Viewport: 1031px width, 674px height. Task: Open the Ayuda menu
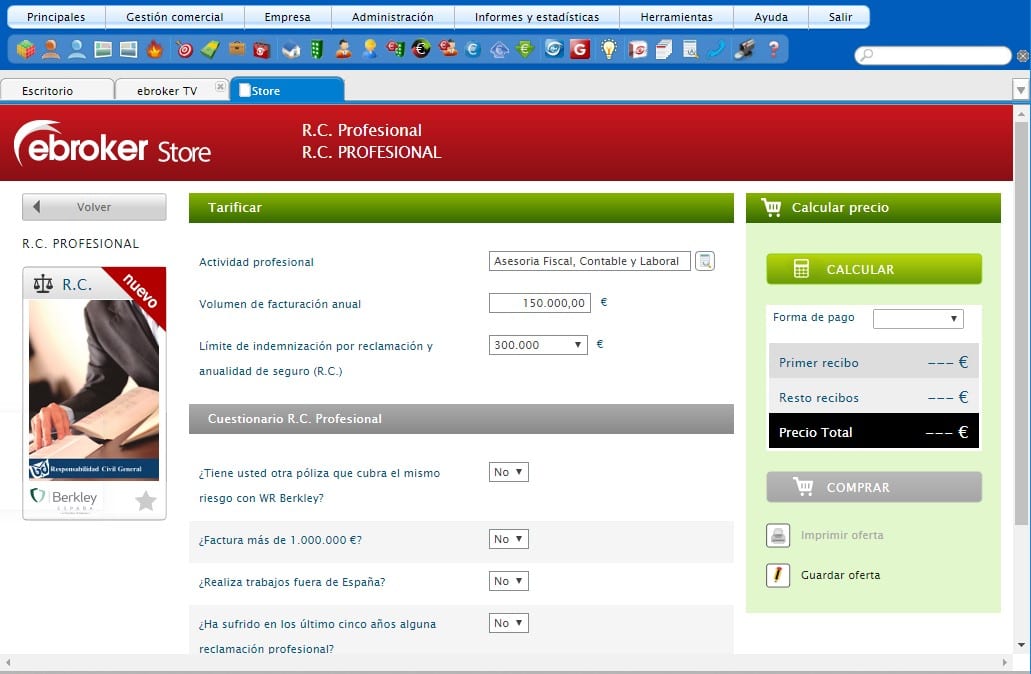[x=771, y=17]
